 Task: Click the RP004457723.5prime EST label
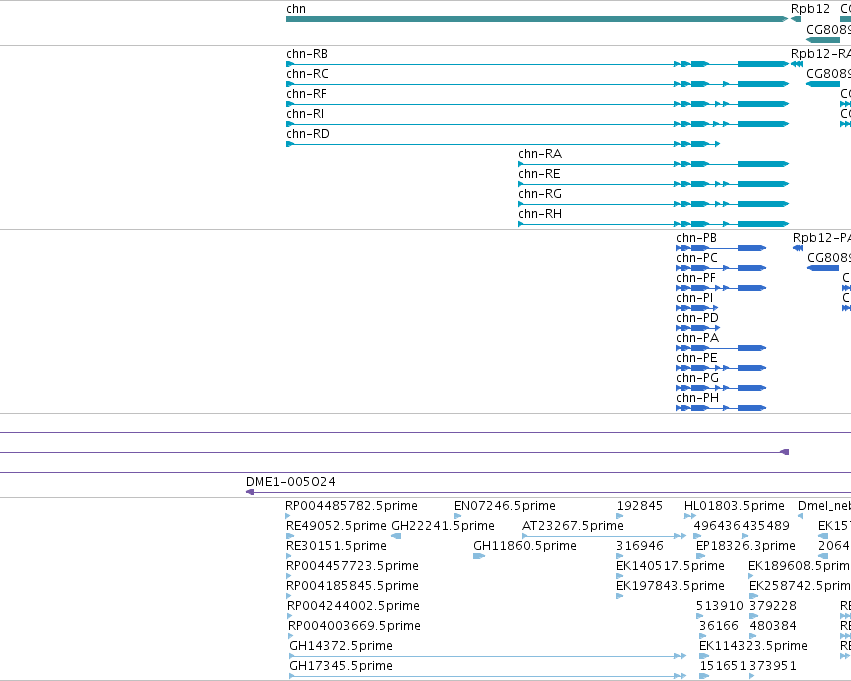coord(352,566)
